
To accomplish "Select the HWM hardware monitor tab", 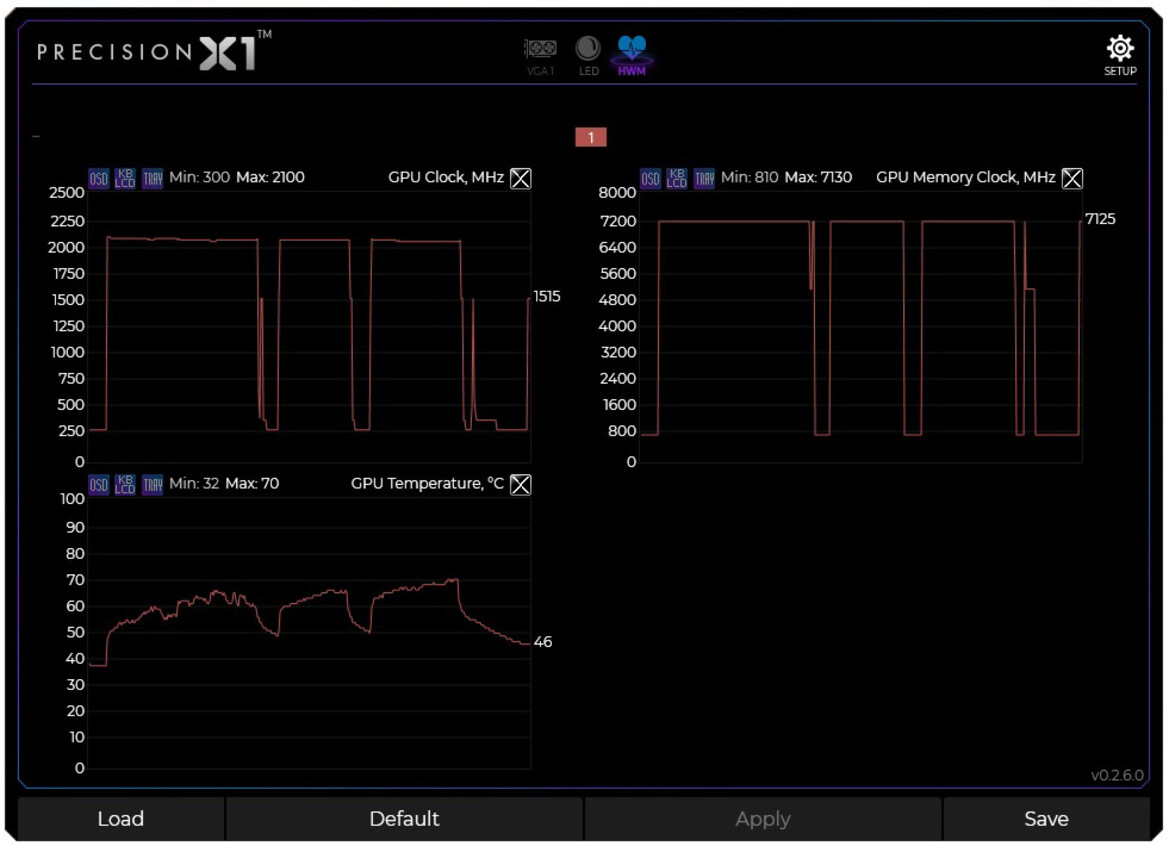I will 631,56.
